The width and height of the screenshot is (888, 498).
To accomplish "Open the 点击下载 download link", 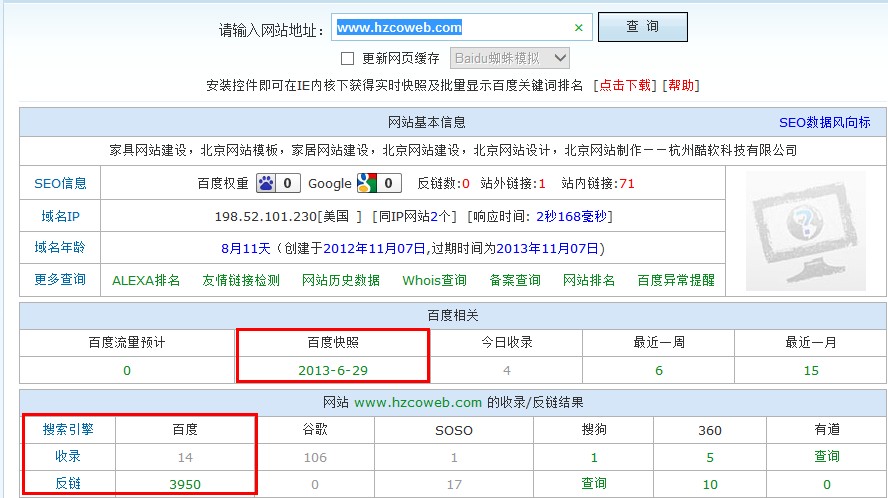I will tap(625, 86).
